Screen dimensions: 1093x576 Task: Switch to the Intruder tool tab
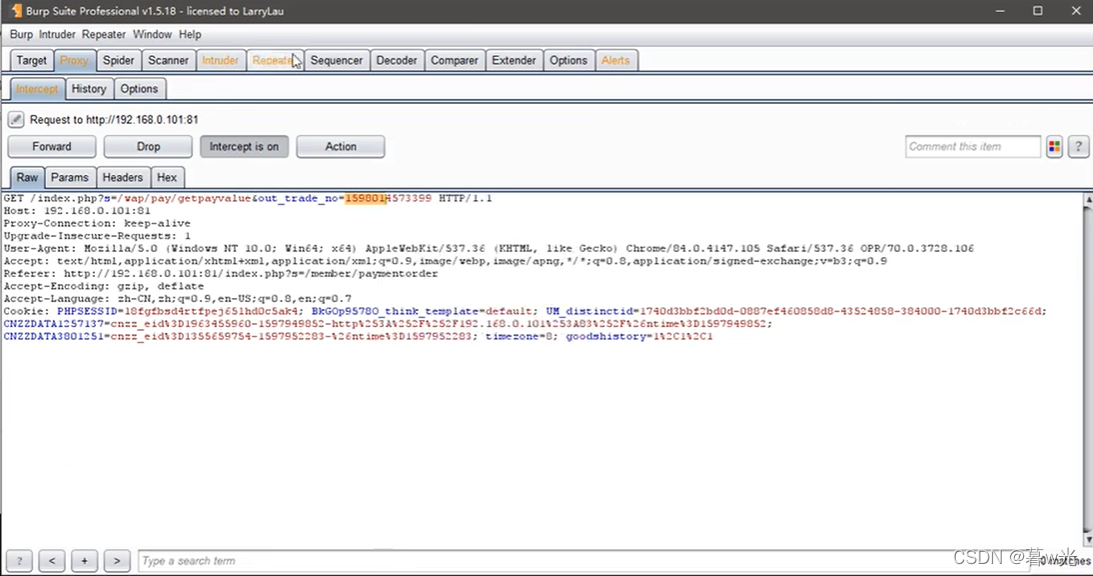point(220,61)
